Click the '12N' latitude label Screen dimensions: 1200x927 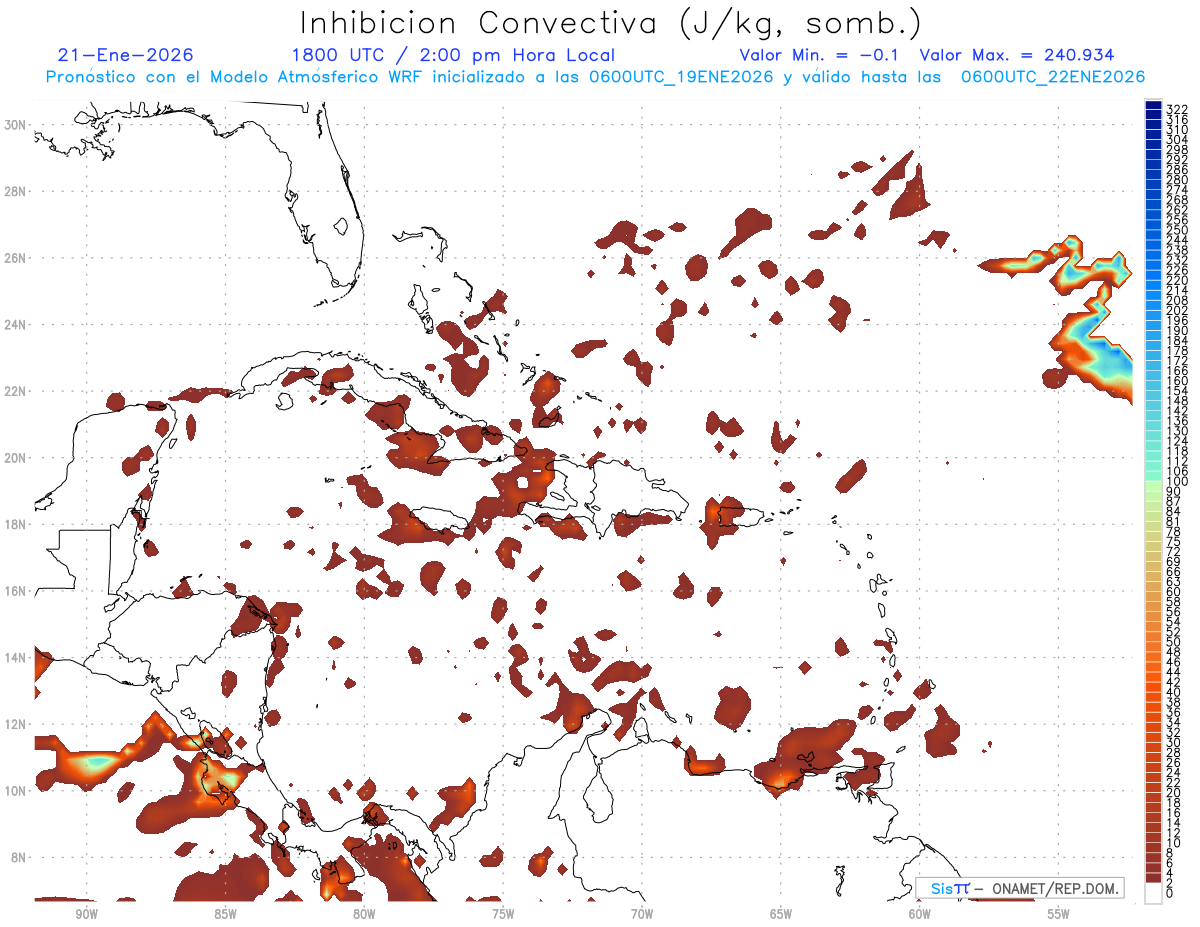click(x=16, y=724)
